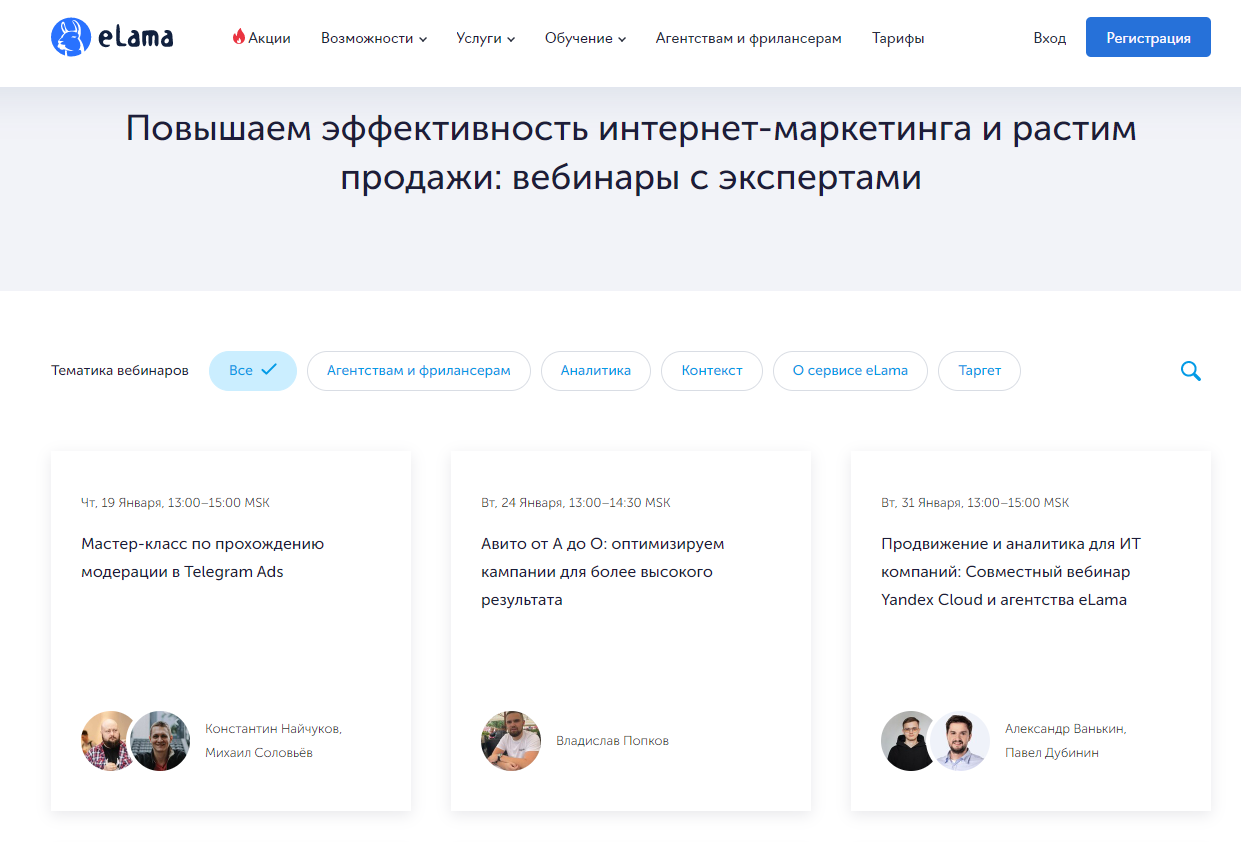
Task: Click the name Владислав Попков
Action: pos(612,741)
